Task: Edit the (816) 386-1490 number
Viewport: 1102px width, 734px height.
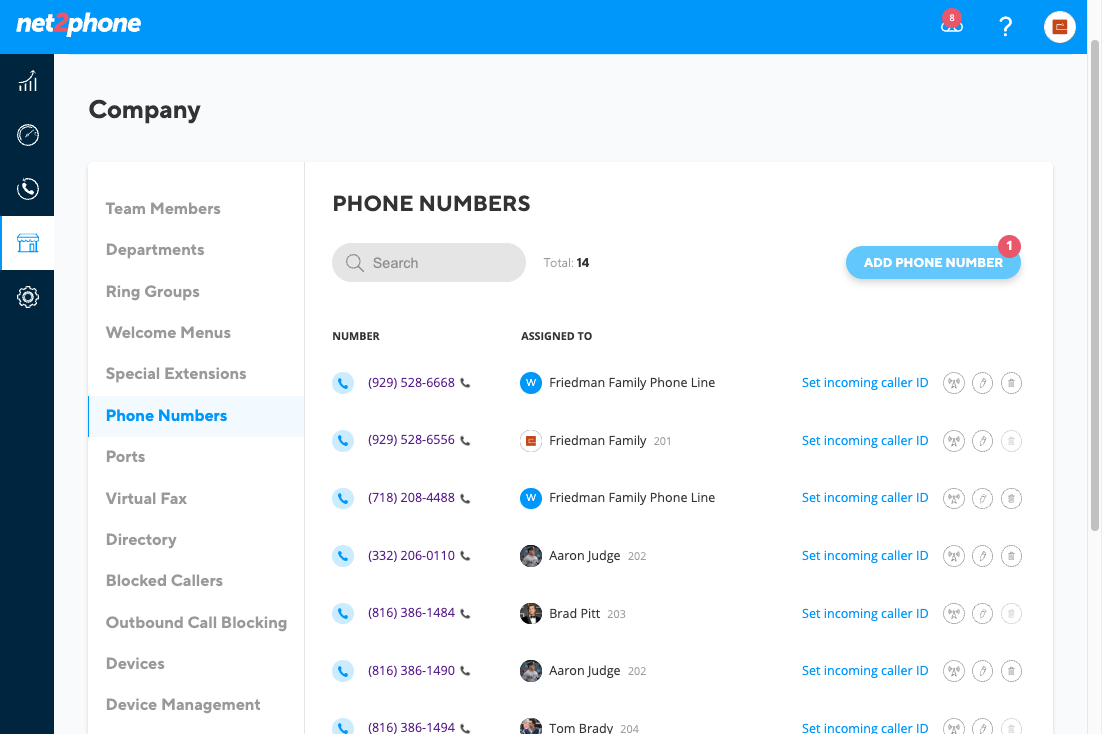Action: tap(983, 671)
